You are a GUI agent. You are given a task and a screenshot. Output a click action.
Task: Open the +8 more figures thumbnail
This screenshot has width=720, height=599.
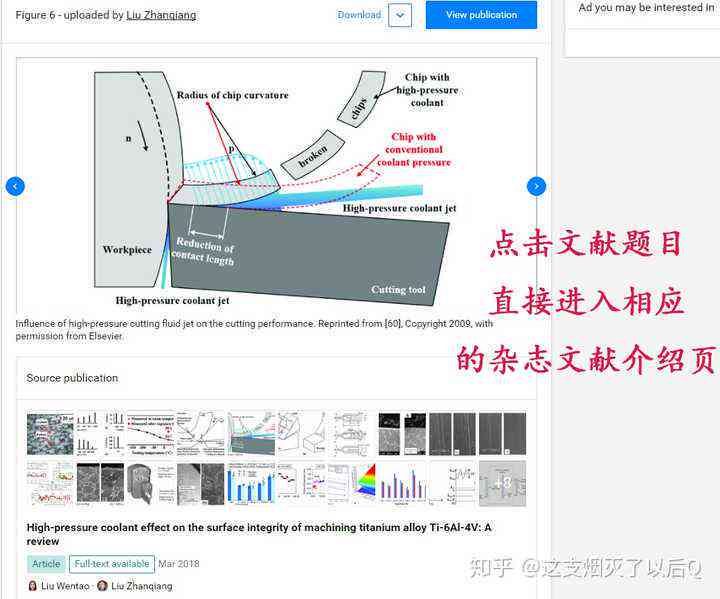click(502, 483)
